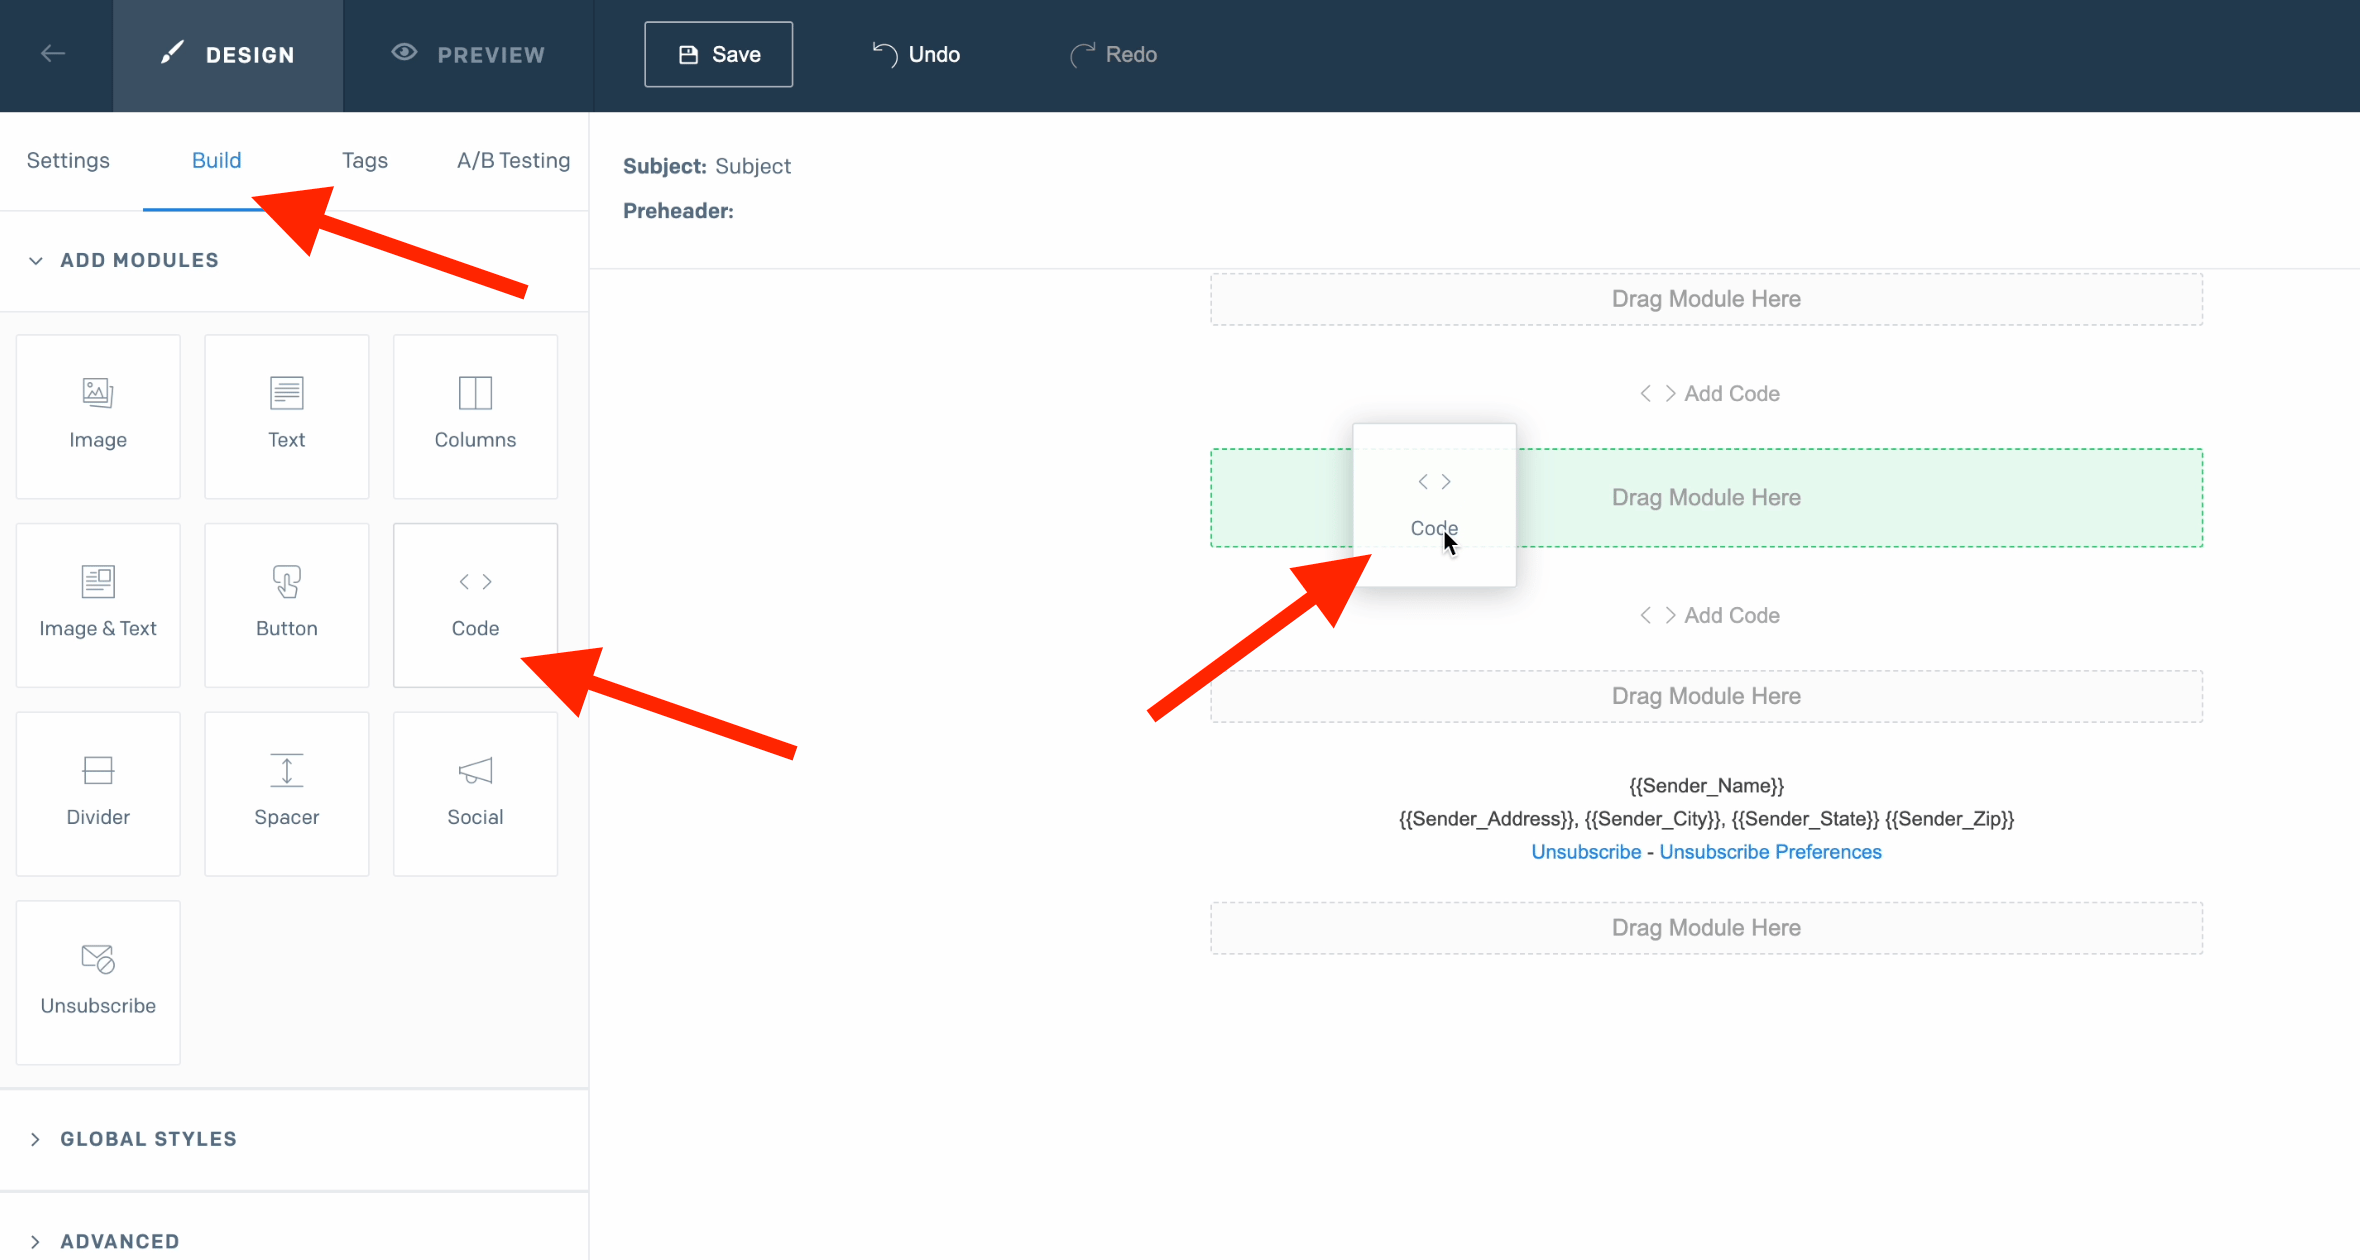This screenshot has height=1260, width=2360.
Task: Select the Build tab
Action: pyautogui.click(x=216, y=160)
